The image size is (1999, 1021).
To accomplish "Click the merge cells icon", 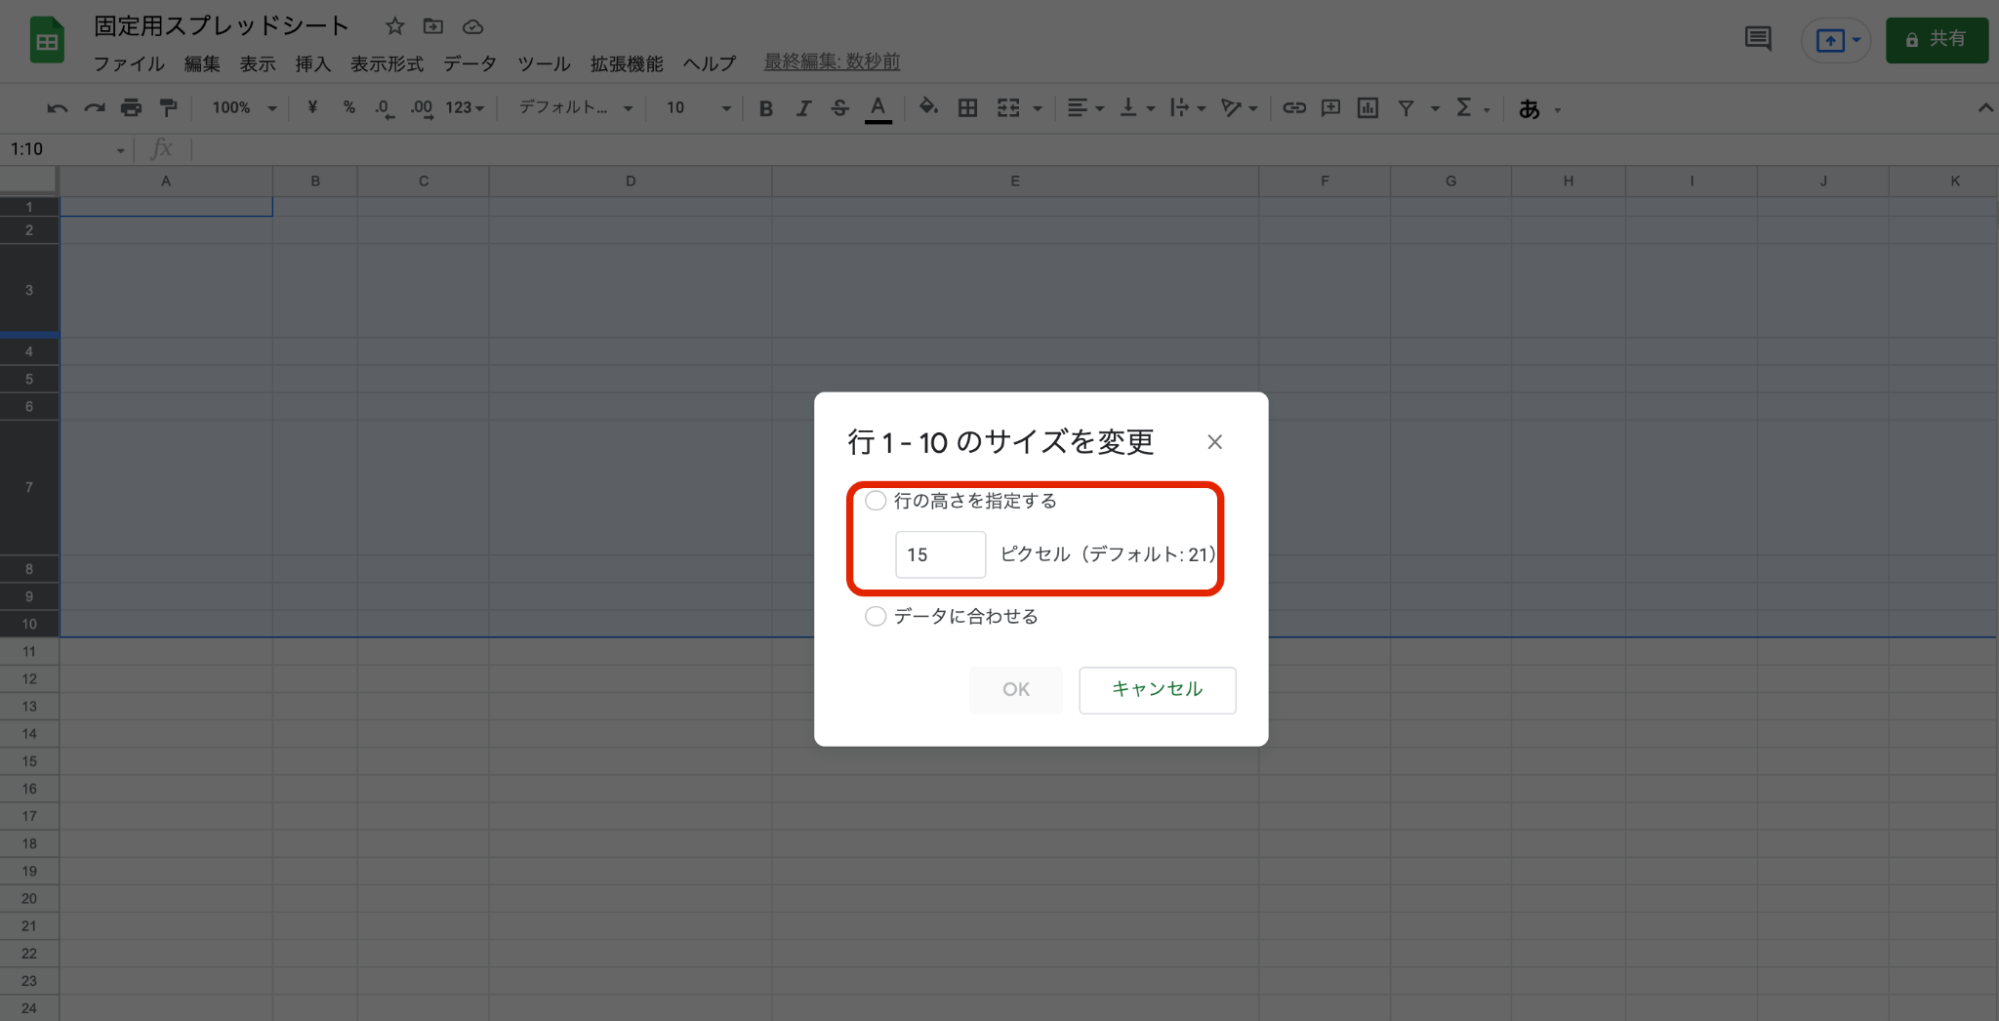I will [x=1008, y=108].
